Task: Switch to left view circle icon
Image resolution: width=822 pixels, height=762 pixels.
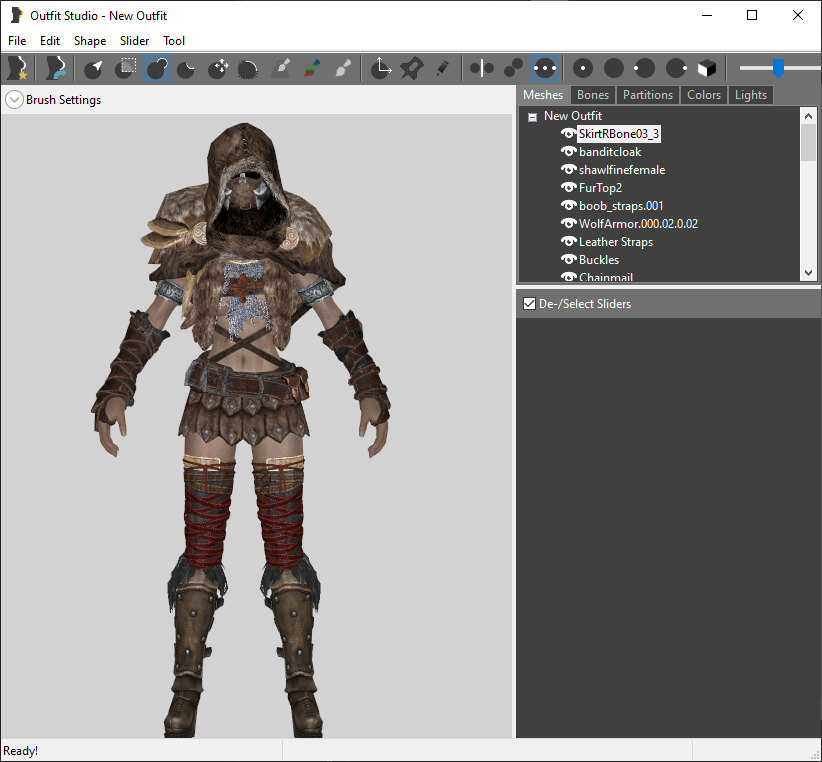Action: [644, 68]
